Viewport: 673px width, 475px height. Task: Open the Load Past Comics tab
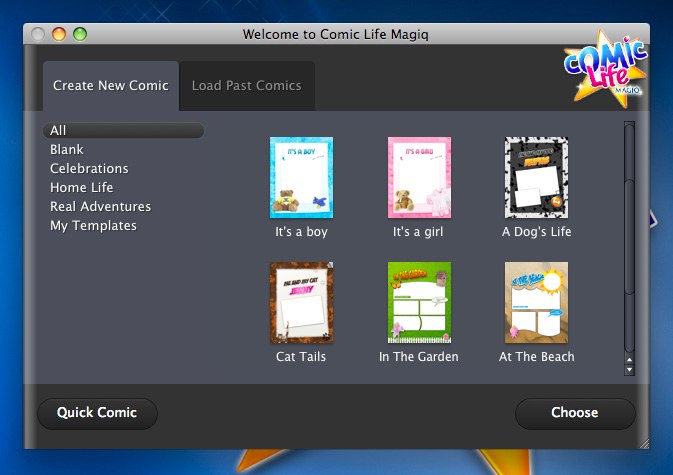247,86
